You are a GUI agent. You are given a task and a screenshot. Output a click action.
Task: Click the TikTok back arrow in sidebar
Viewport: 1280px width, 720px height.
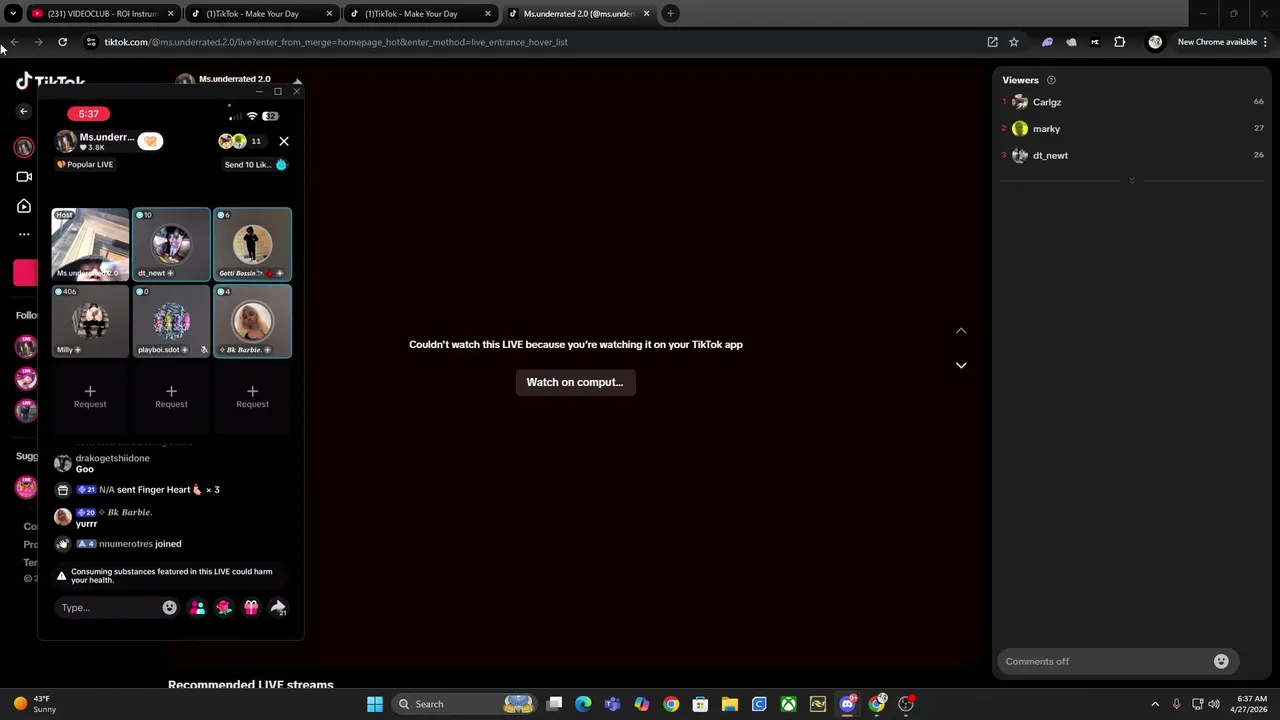point(24,111)
